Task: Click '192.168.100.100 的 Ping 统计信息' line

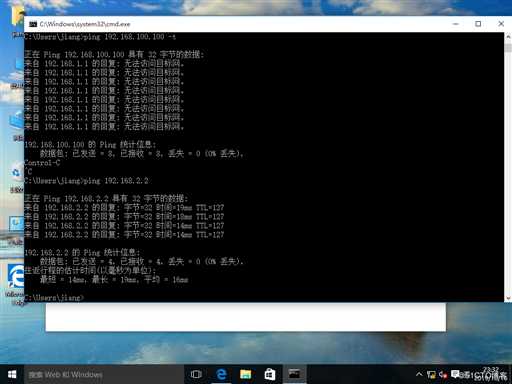Action: [x=90, y=145]
